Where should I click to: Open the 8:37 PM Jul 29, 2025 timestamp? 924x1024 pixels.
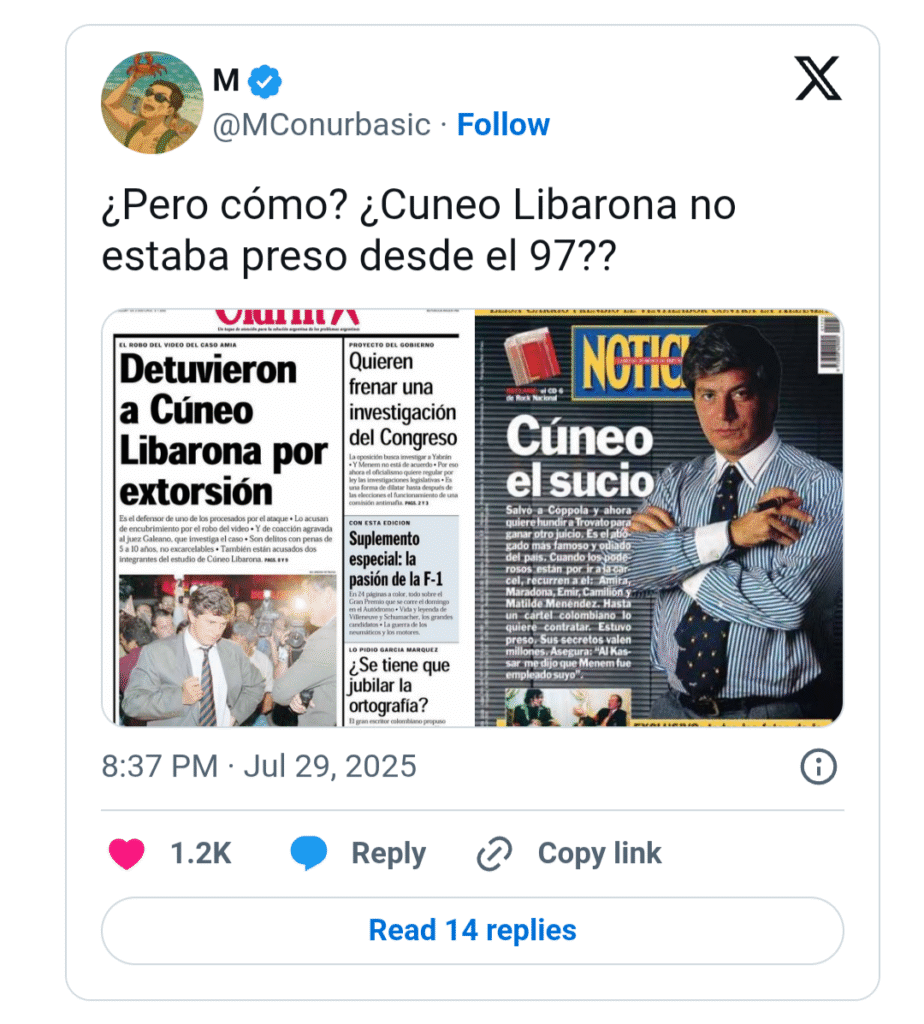pyautogui.click(x=259, y=766)
